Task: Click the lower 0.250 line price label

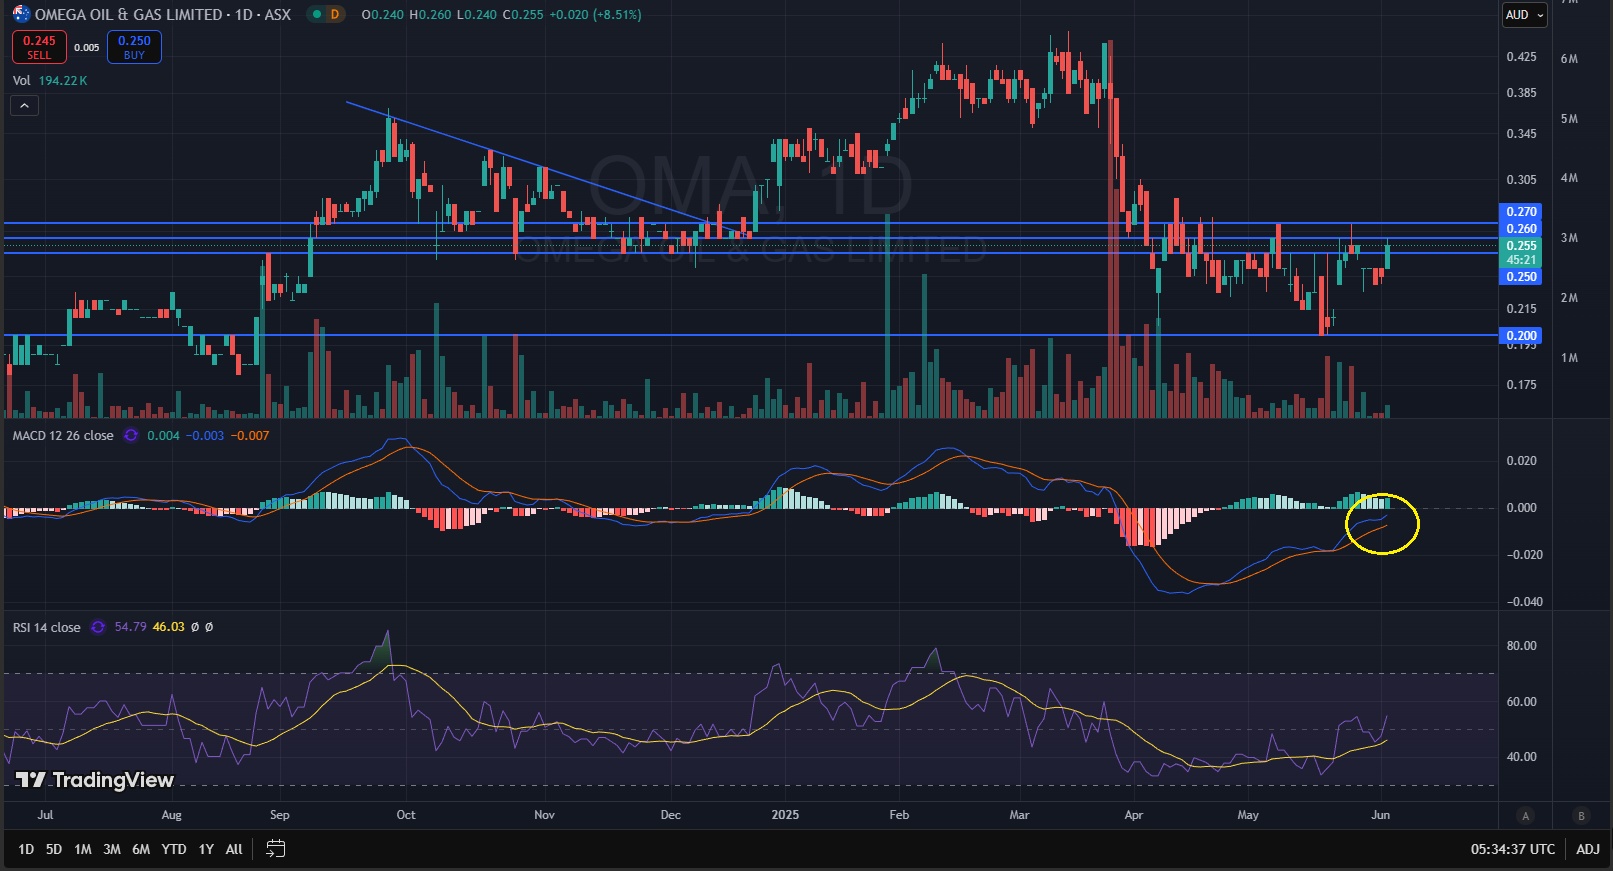Action: (1521, 277)
